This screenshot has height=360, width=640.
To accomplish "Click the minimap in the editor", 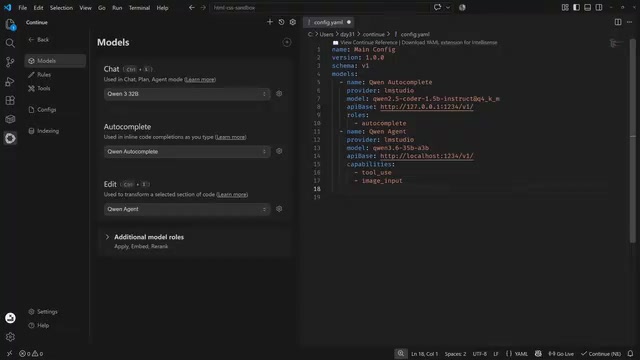I will [616, 43].
